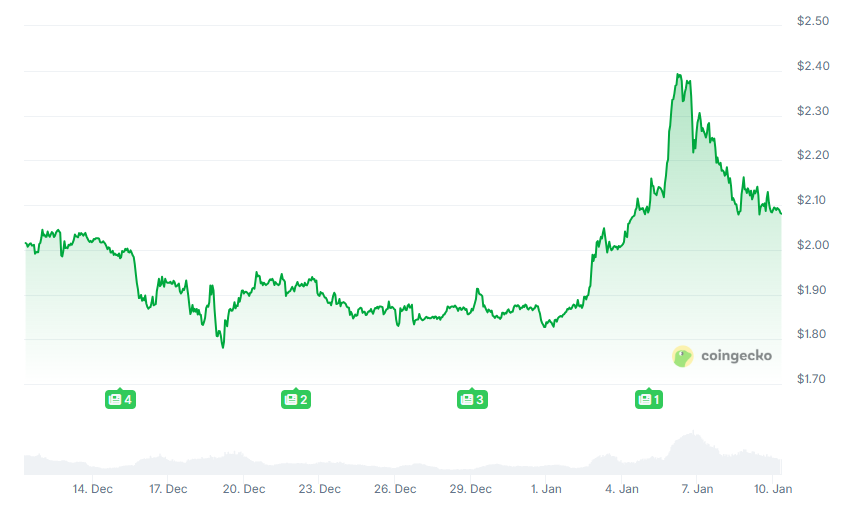Open the news marker labeled 1
854x511 pixels.
click(649, 400)
